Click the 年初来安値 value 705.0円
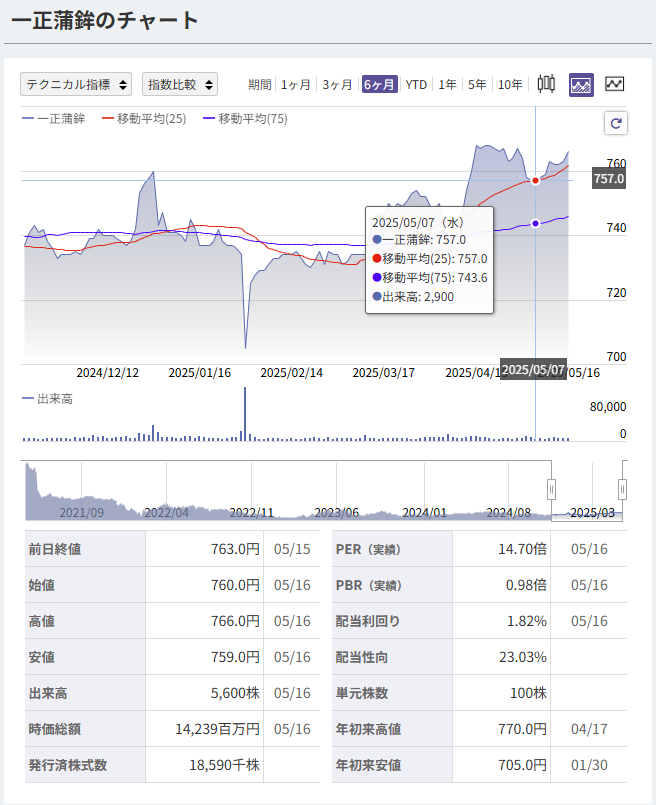Screen dimensions: 656x805 tap(522, 765)
